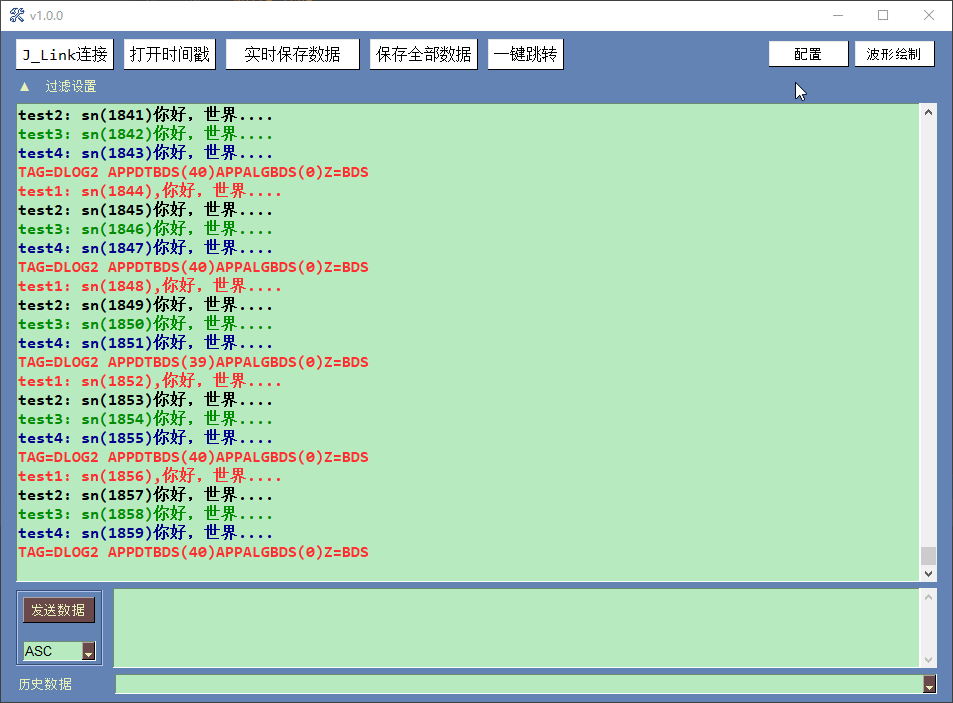Screen dimensions: 953x703
Task: Enable 实时保存数据 real-time saving
Action: (292, 55)
